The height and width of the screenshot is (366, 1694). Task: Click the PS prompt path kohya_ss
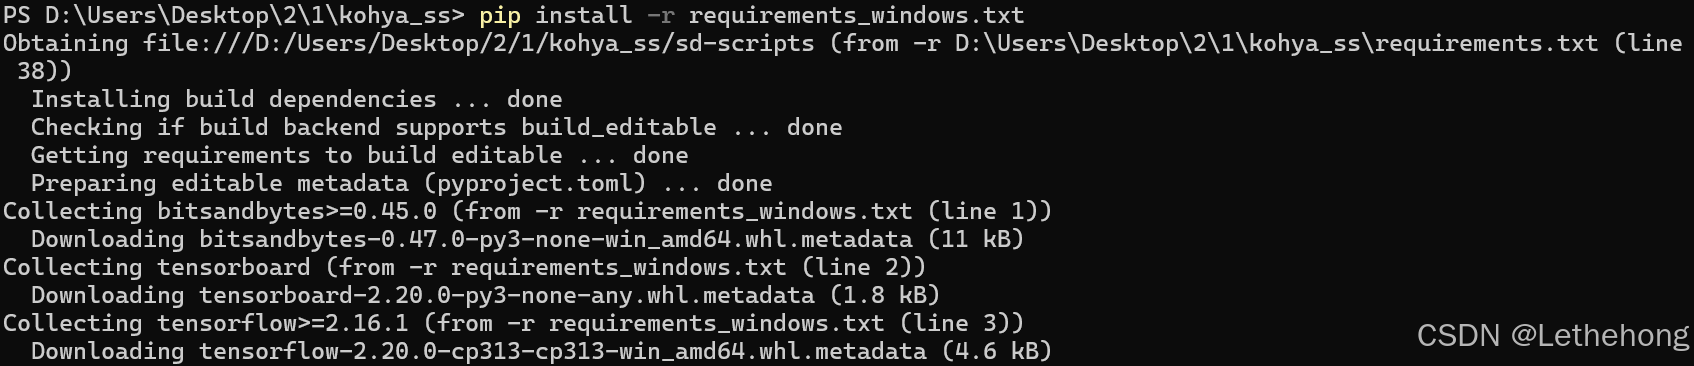pos(234,16)
